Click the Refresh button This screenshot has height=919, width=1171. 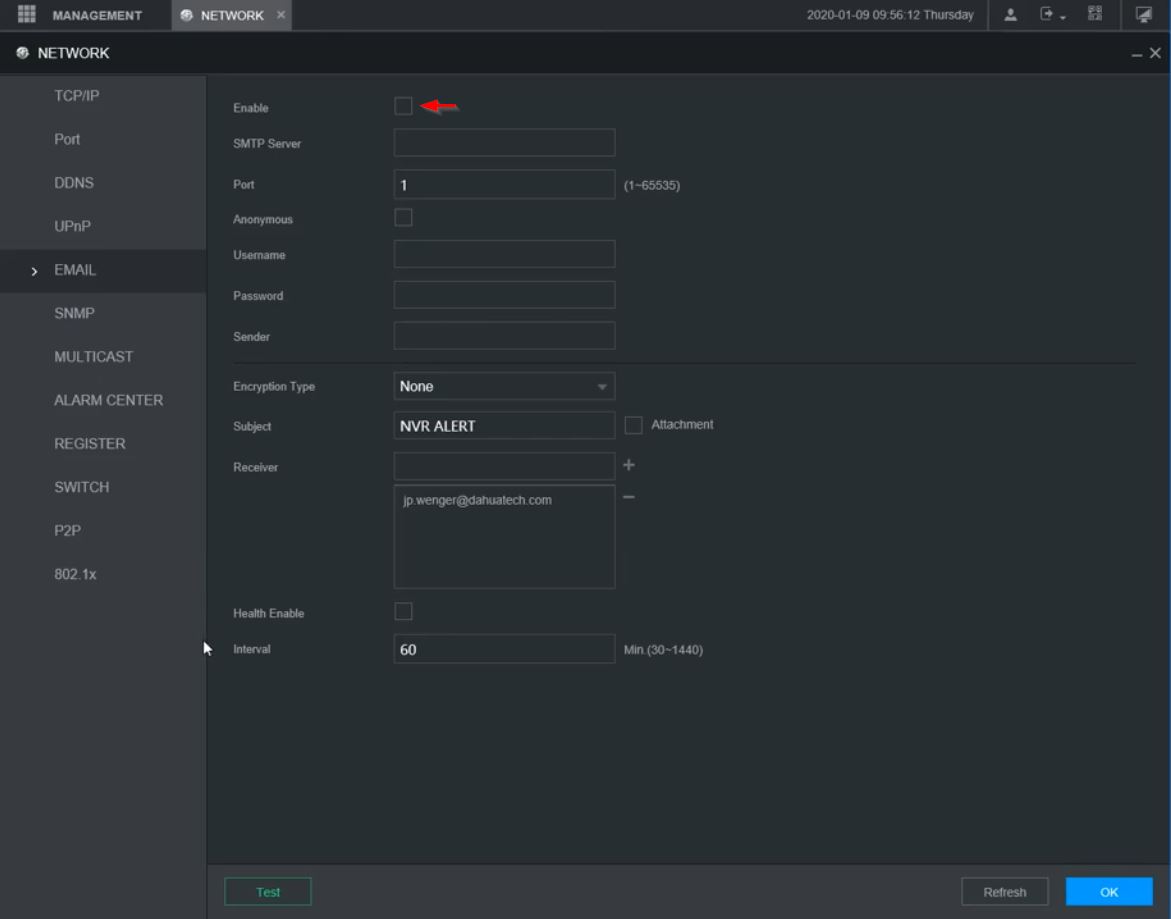point(1004,892)
